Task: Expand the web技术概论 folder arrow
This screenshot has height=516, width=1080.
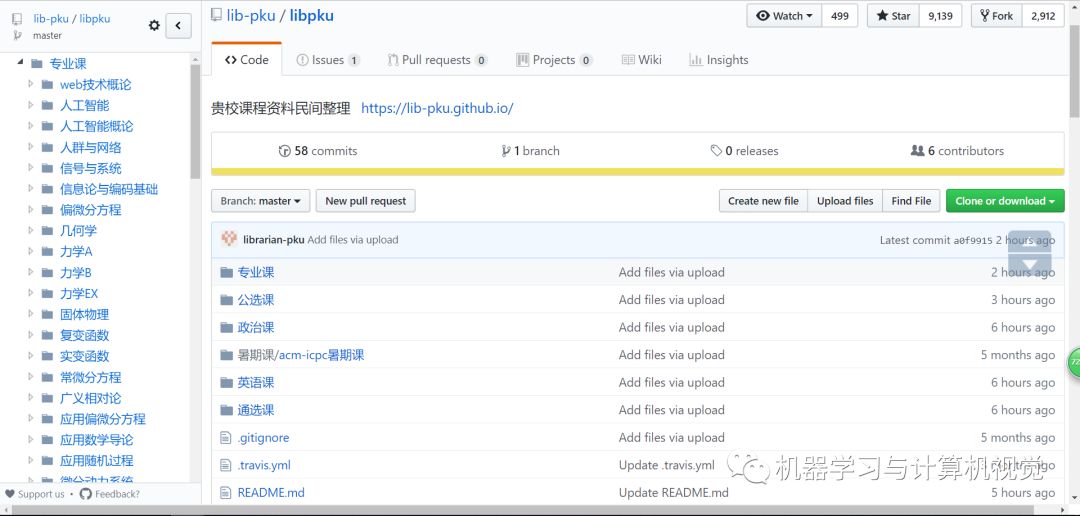Action: pos(30,84)
